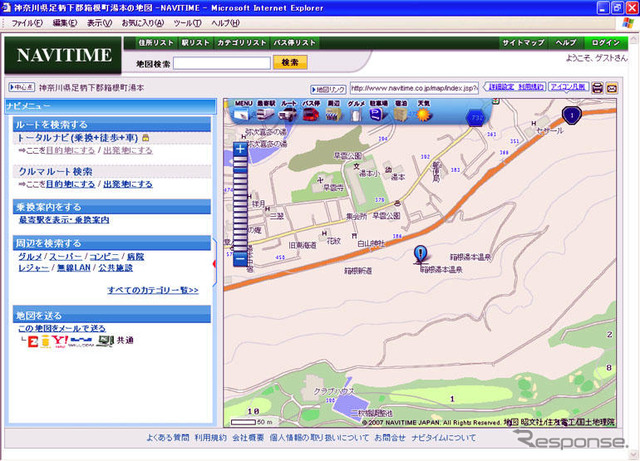Click the gourmet (グルメ) icon
Image resolution: width=640 pixels, height=461 pixels.
coord(356,114)
